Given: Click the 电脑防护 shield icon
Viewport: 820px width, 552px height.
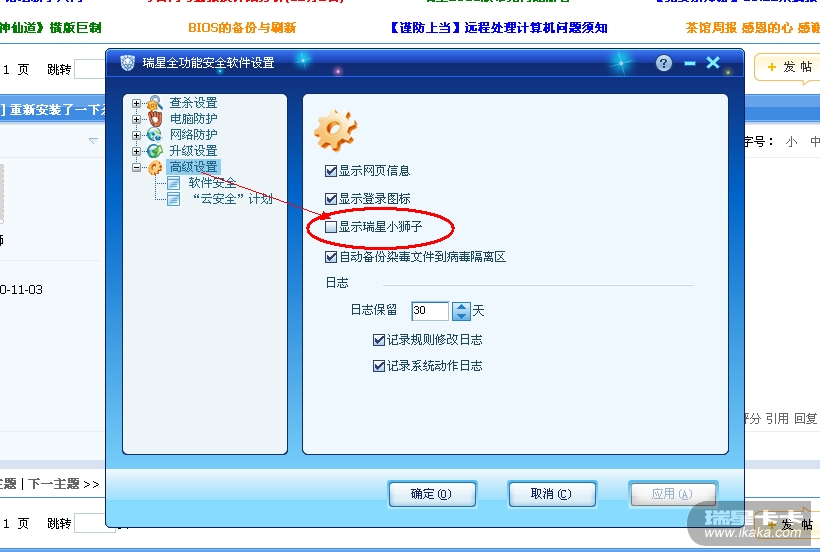Looking at the screenshot, I should 155,119.
